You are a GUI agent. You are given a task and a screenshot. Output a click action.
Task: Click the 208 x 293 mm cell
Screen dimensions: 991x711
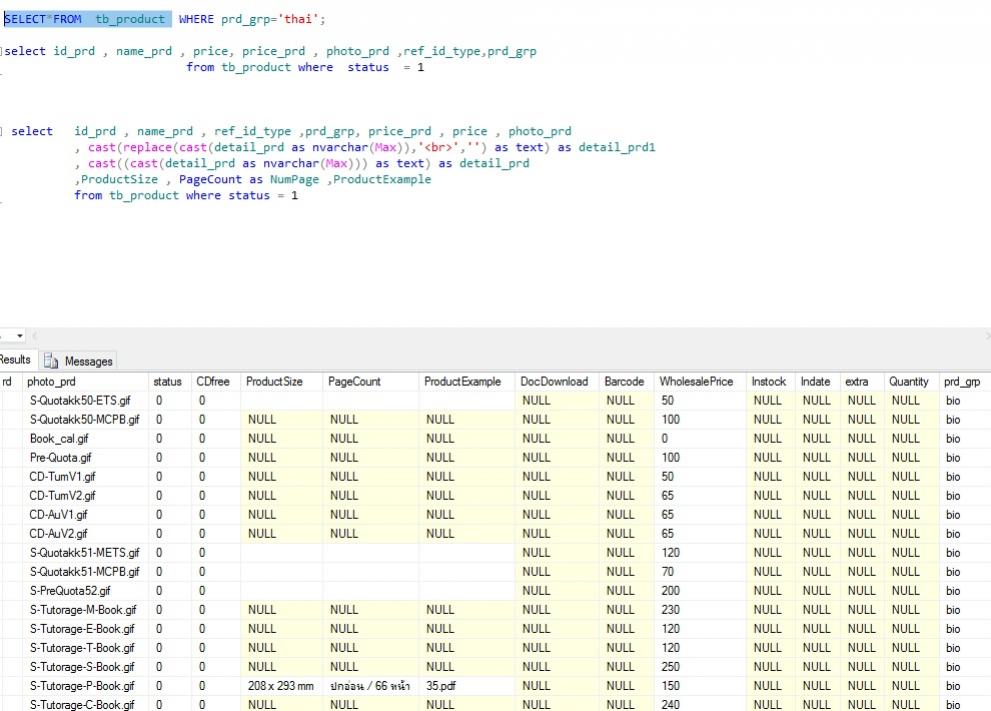[280, 686]
